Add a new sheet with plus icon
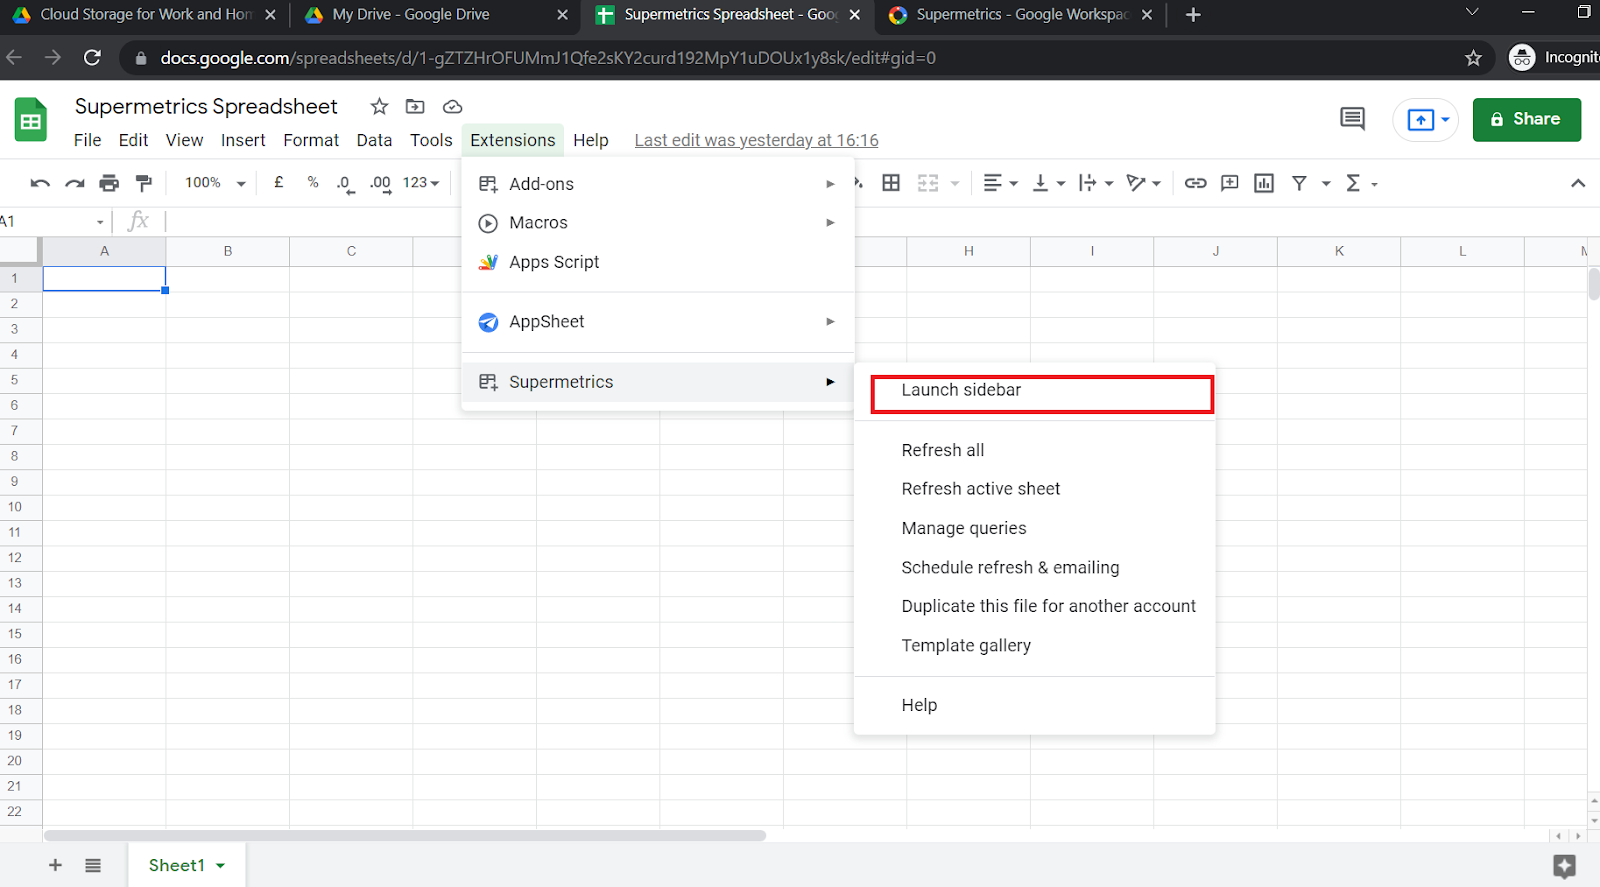Viewport: 1600px width, 887px height. tap(56, 865)
